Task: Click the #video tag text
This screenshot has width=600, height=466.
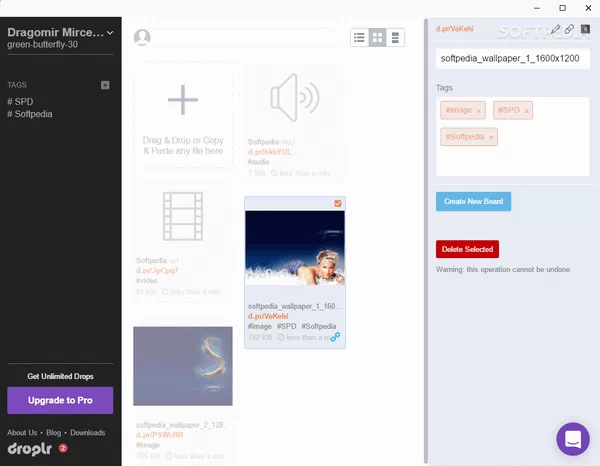Action: pyautogui.click(x=147, y=280)
